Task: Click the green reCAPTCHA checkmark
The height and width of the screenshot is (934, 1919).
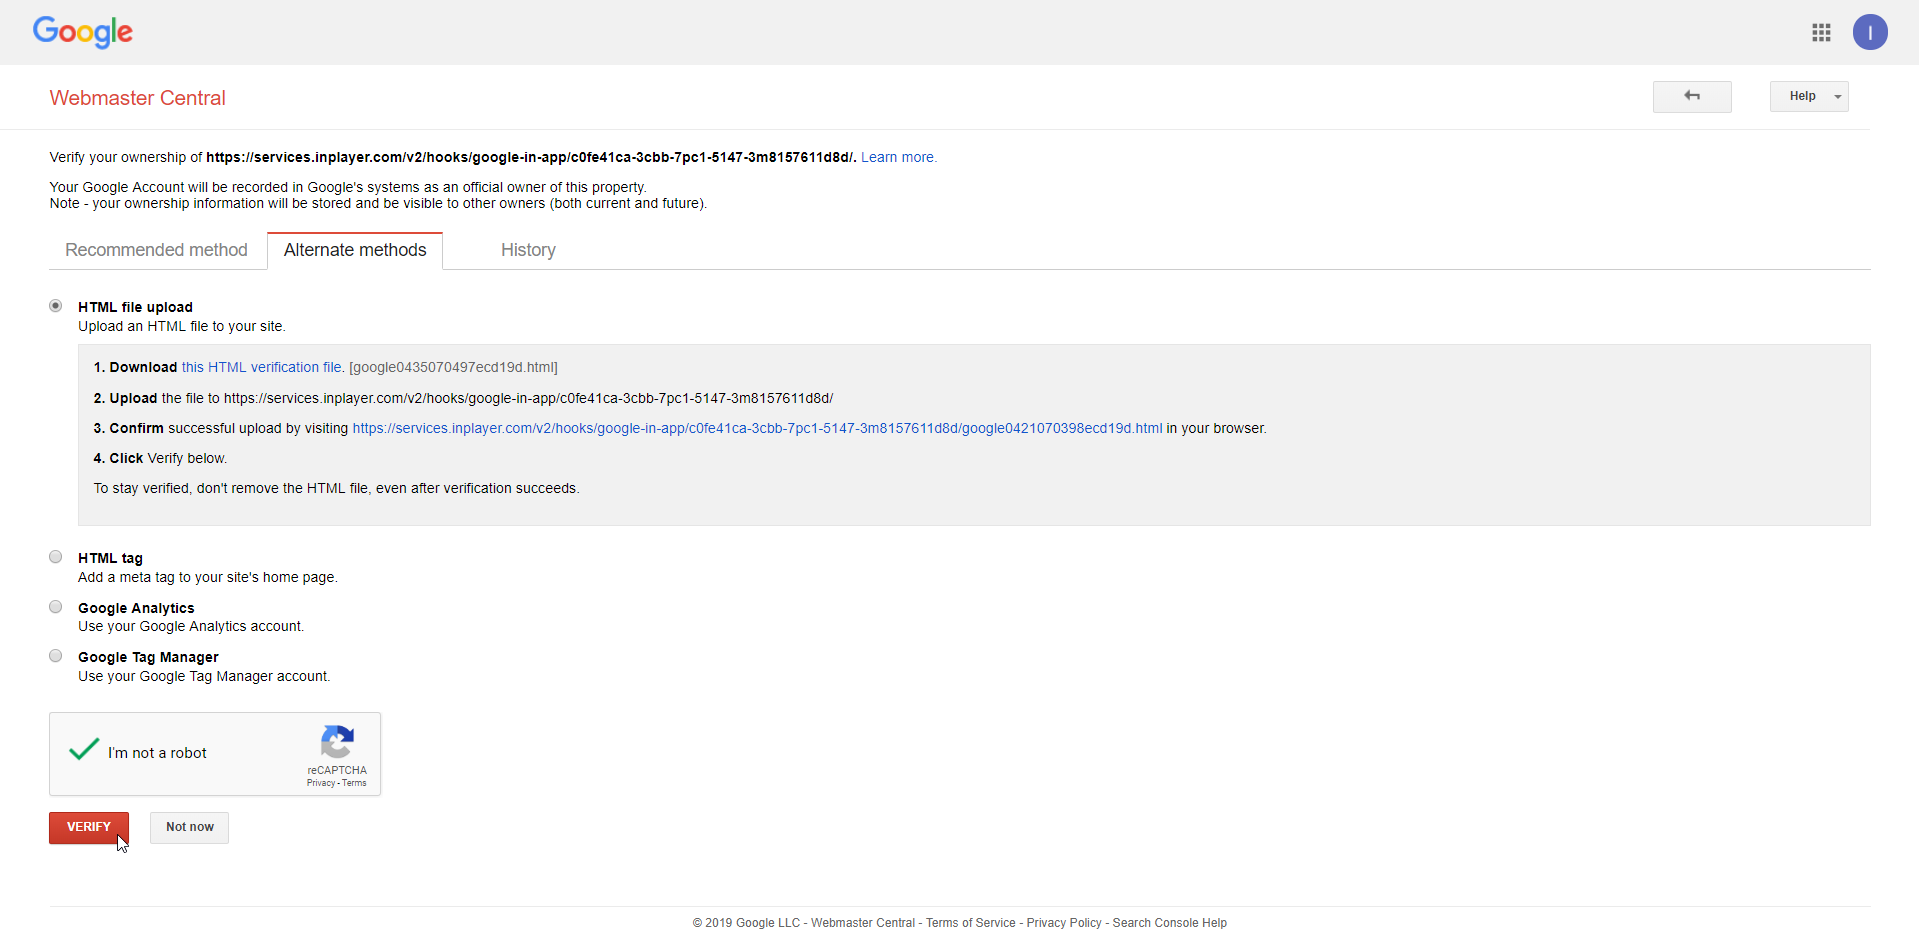Action: [x=84, y=749]
